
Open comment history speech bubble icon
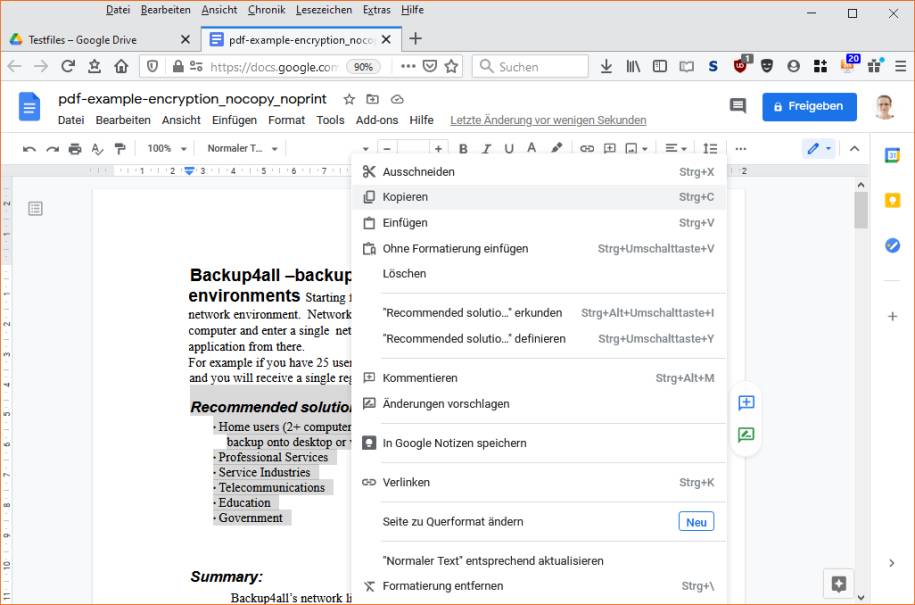(x=738, y=106)
